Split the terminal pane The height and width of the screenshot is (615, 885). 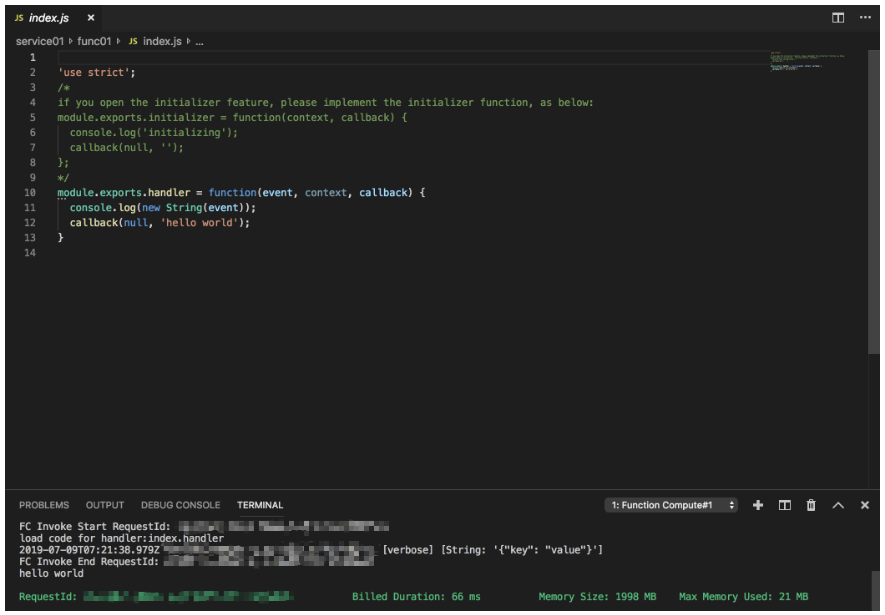[785, 505]
